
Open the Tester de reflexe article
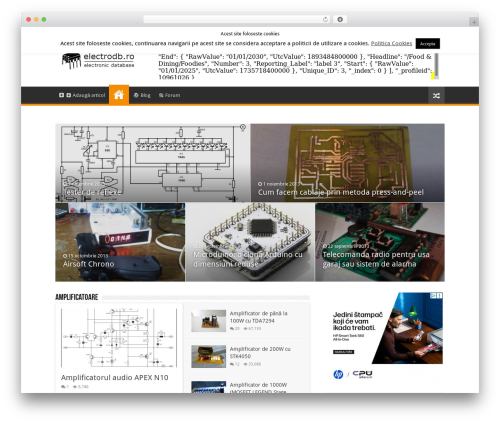coord(92,192)
